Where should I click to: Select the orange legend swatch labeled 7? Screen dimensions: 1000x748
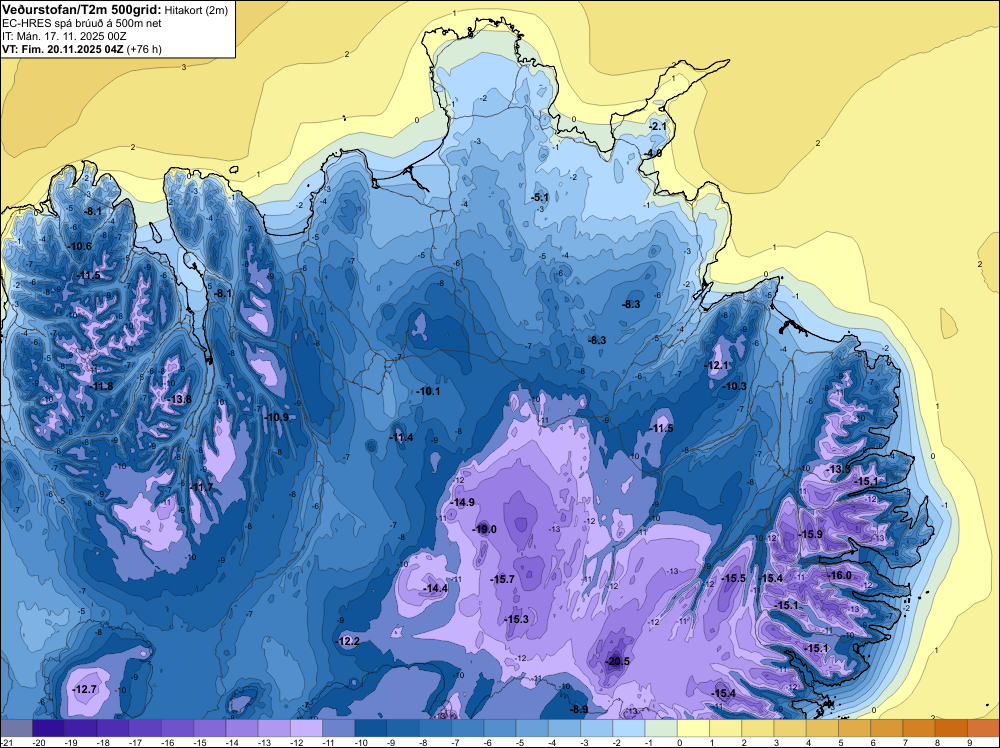[x=919, y=728]
